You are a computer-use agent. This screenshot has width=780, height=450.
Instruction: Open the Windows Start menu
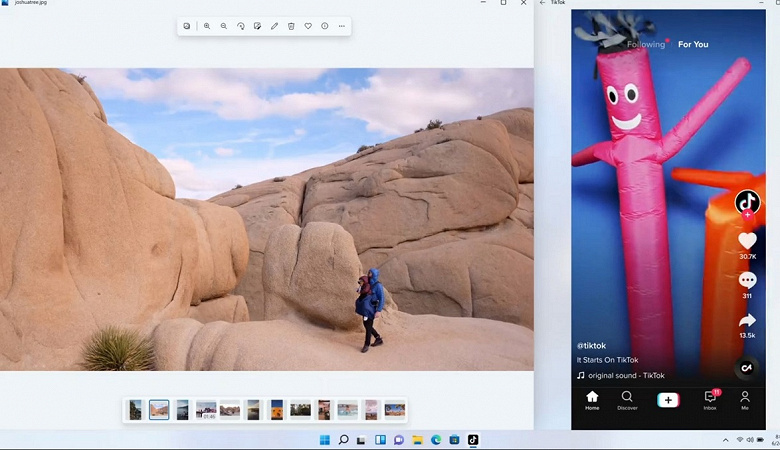[324, 440]
